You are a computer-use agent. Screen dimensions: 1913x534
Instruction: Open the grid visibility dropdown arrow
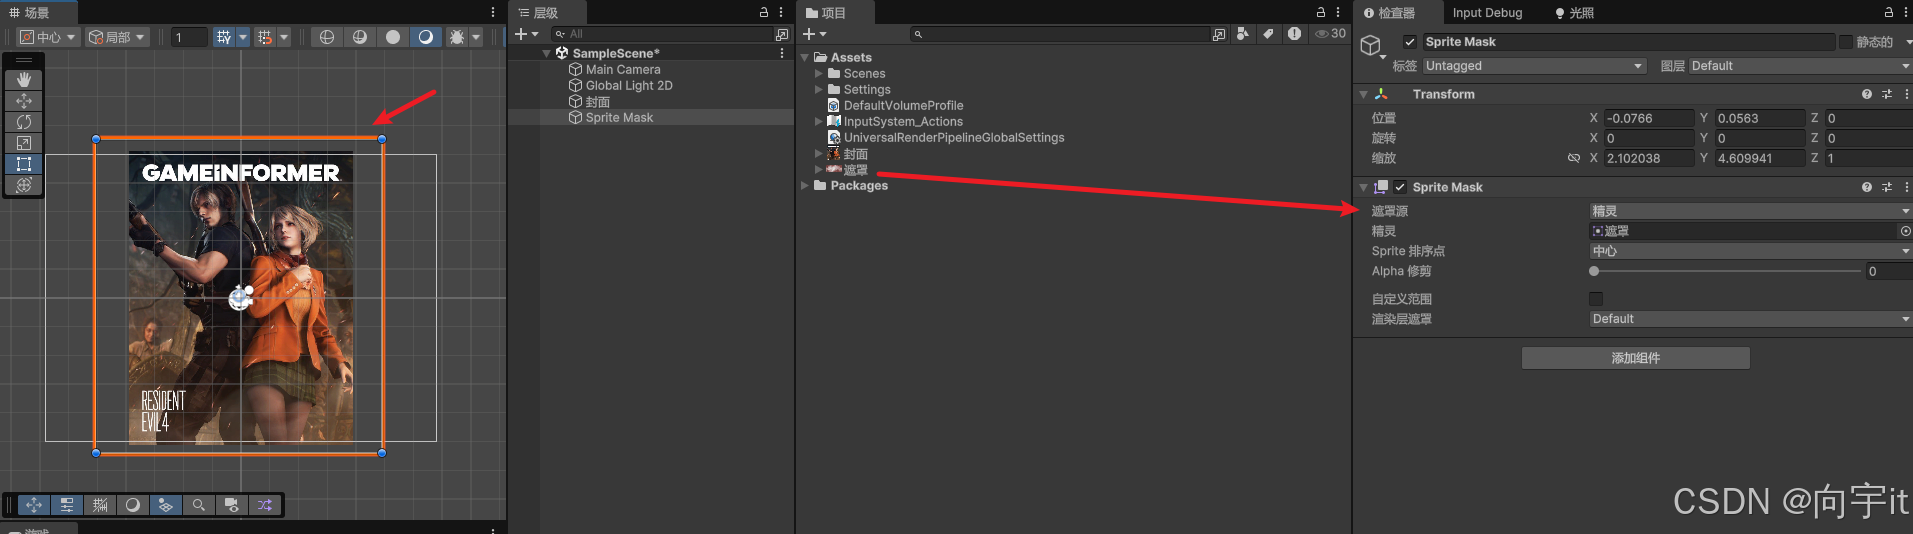pyautogui.click(x=243, y=37)
